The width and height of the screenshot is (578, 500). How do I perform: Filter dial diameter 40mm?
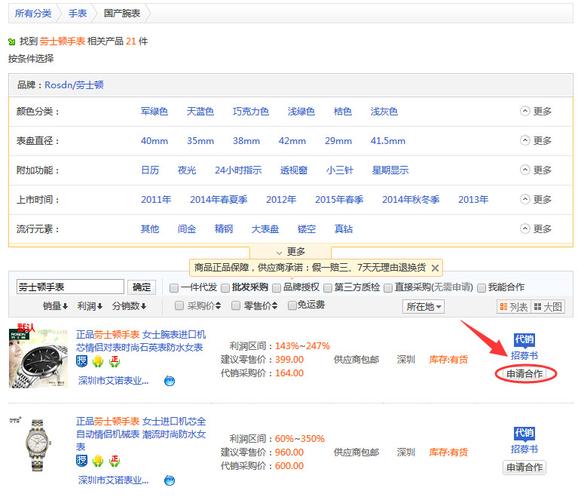click(154, 141)
